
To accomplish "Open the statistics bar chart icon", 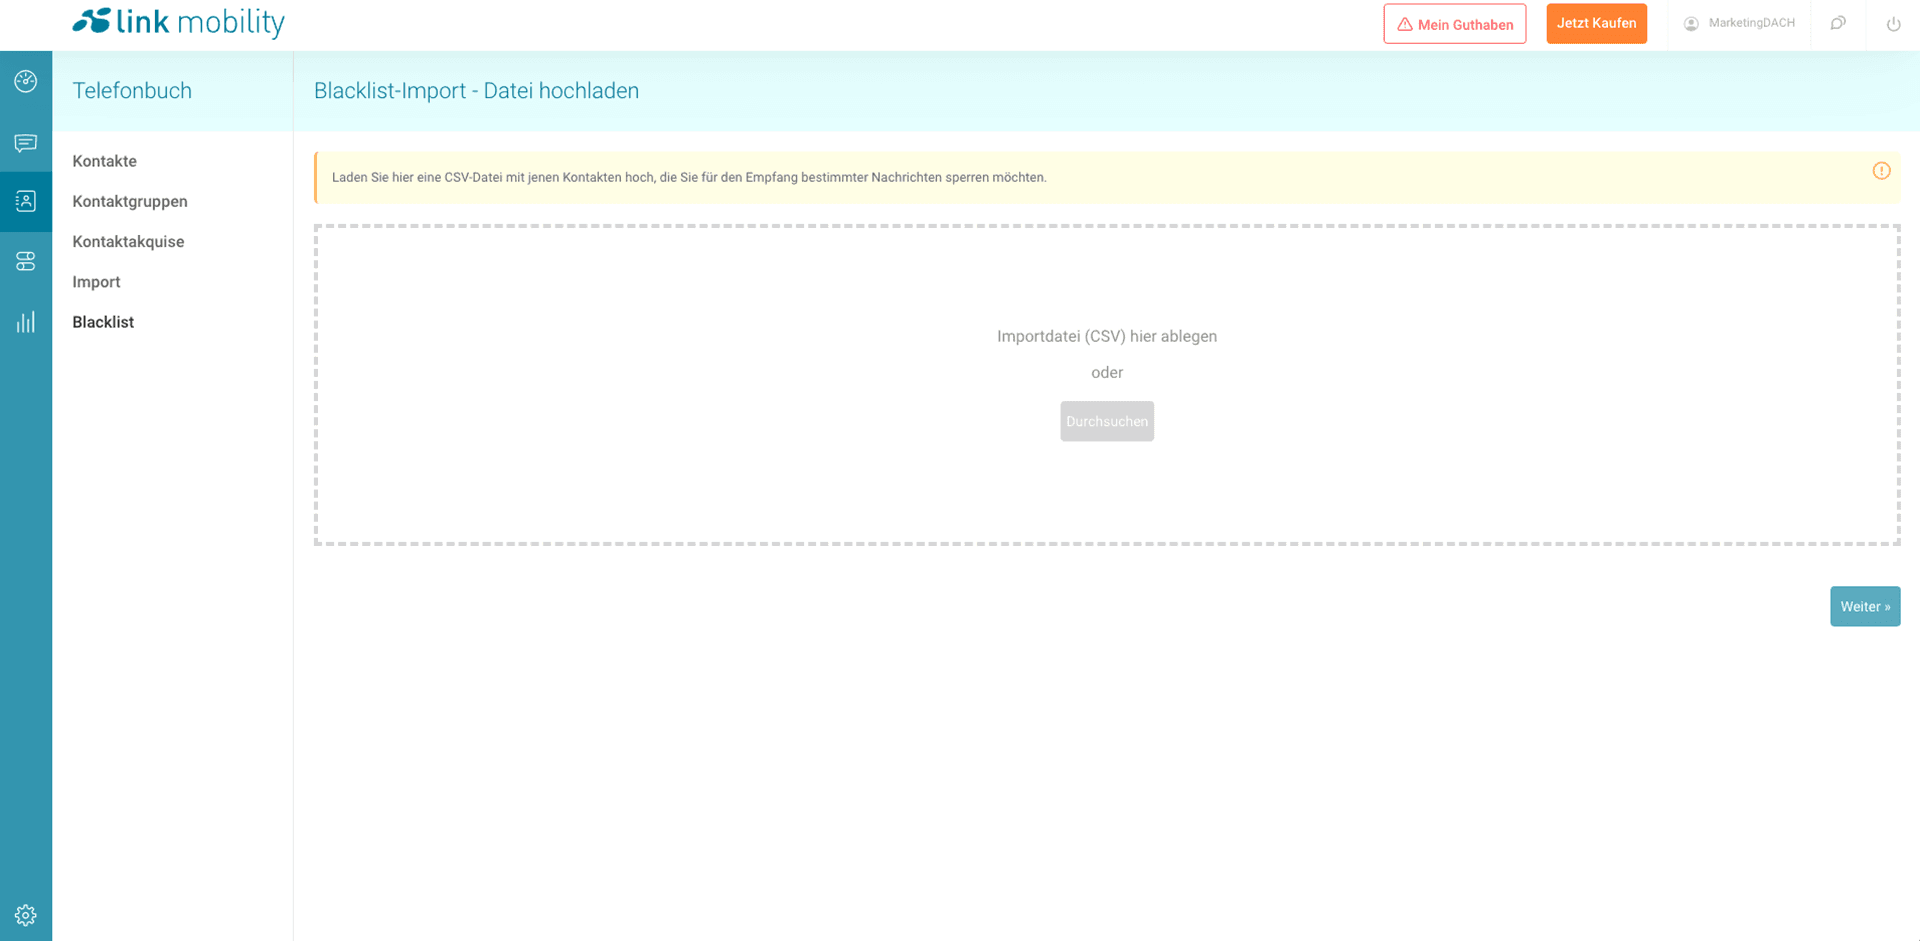I will coord(26,322).
